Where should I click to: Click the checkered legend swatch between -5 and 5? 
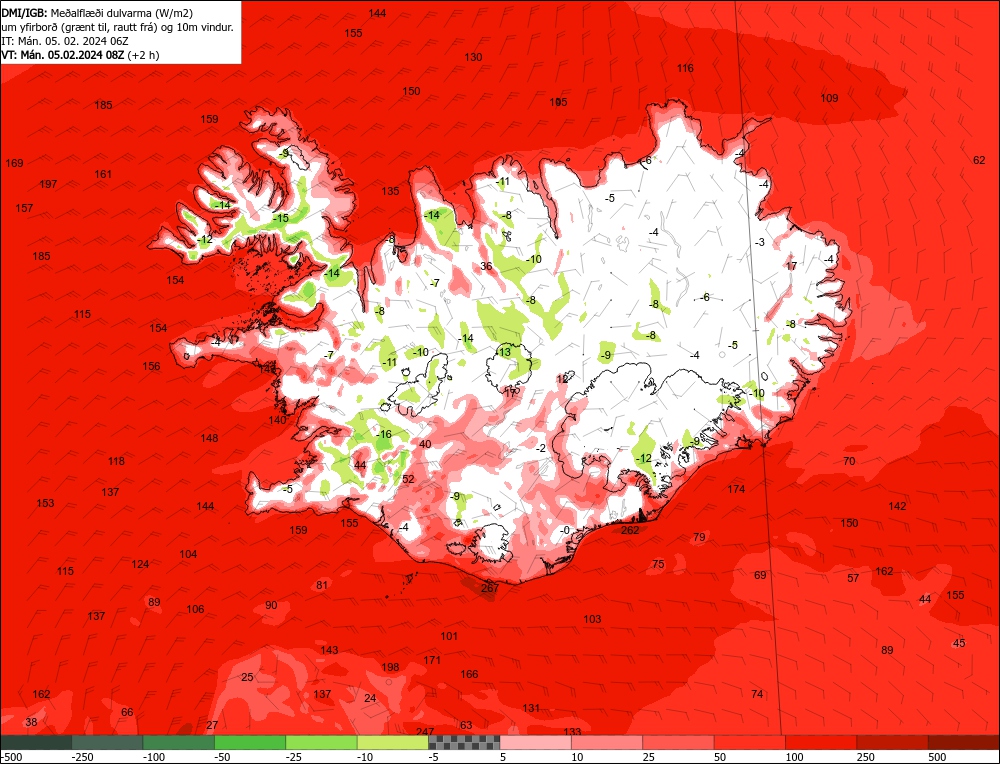(x=464, y=742)
